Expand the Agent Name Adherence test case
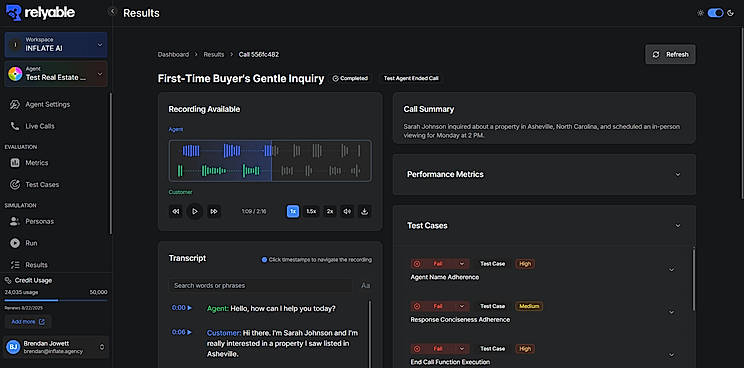 (x=671, y=269)
